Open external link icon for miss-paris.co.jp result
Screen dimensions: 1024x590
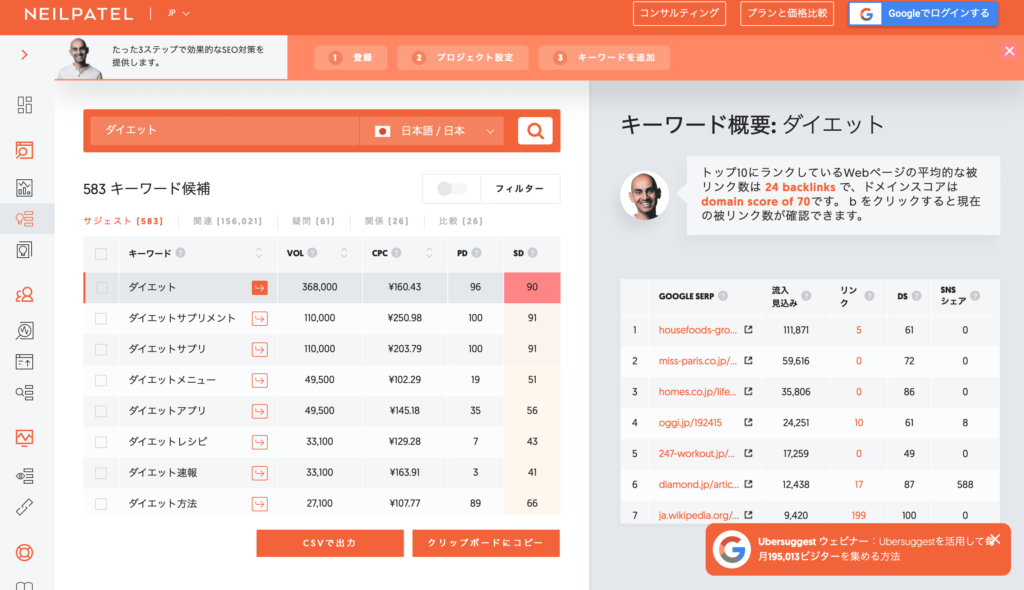click(x=748, y=361)
